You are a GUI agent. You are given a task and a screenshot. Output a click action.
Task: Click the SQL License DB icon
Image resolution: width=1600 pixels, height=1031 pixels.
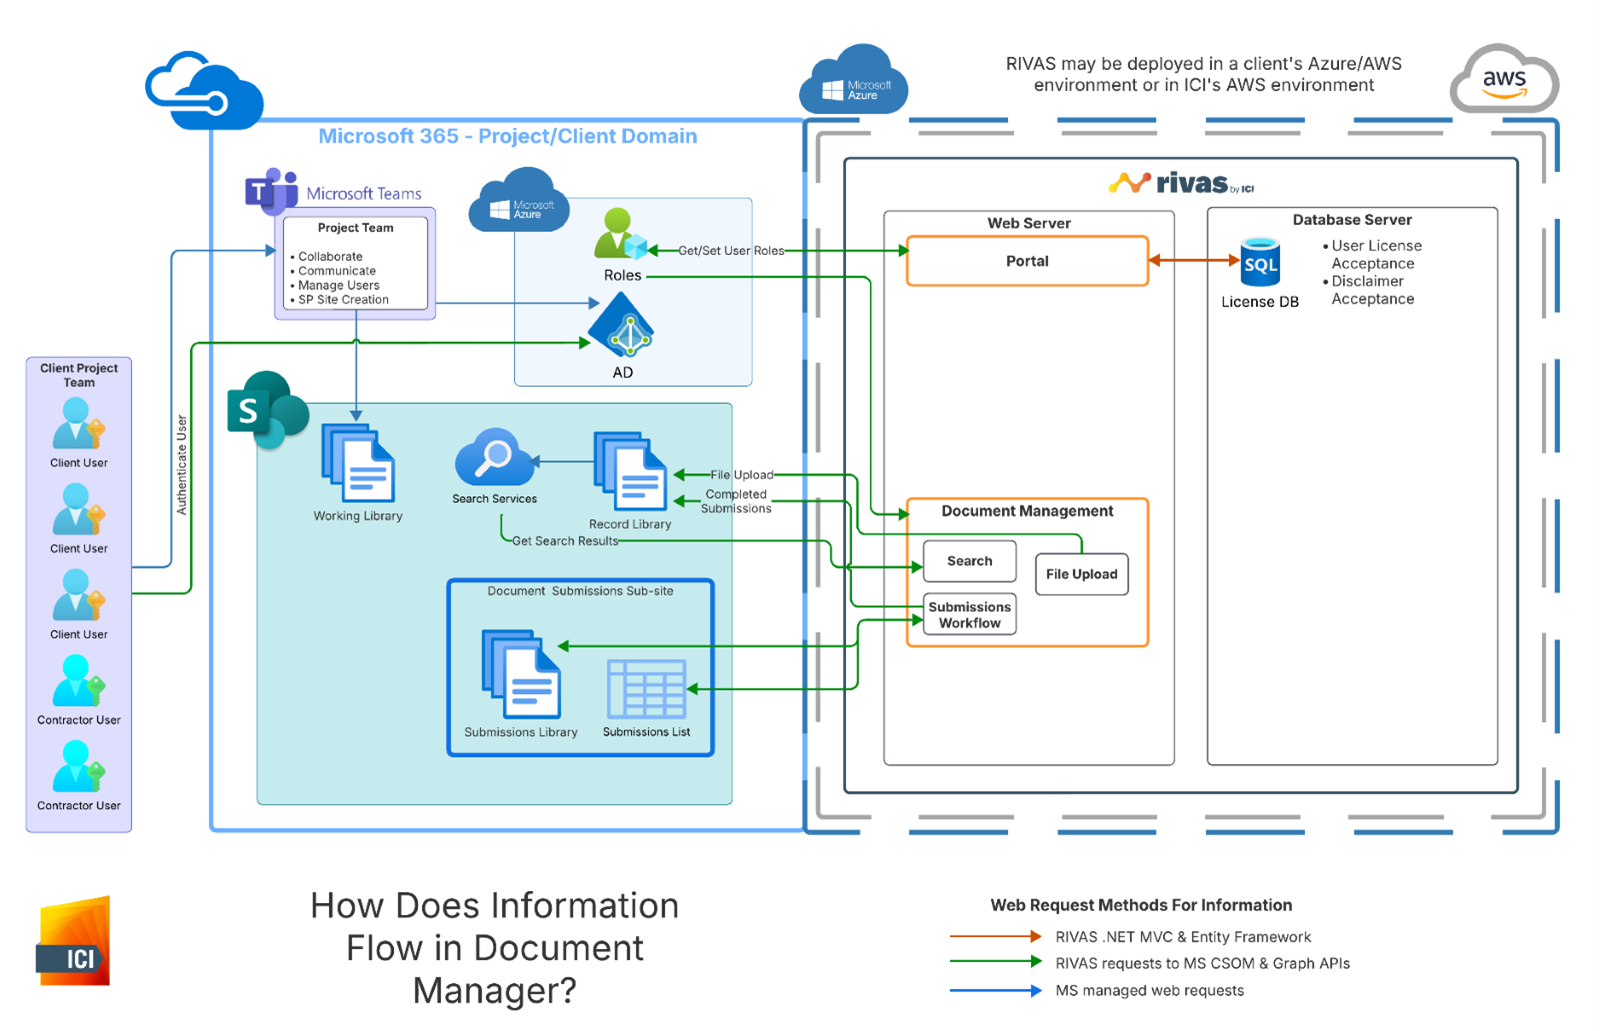[x=1260, y=263]
